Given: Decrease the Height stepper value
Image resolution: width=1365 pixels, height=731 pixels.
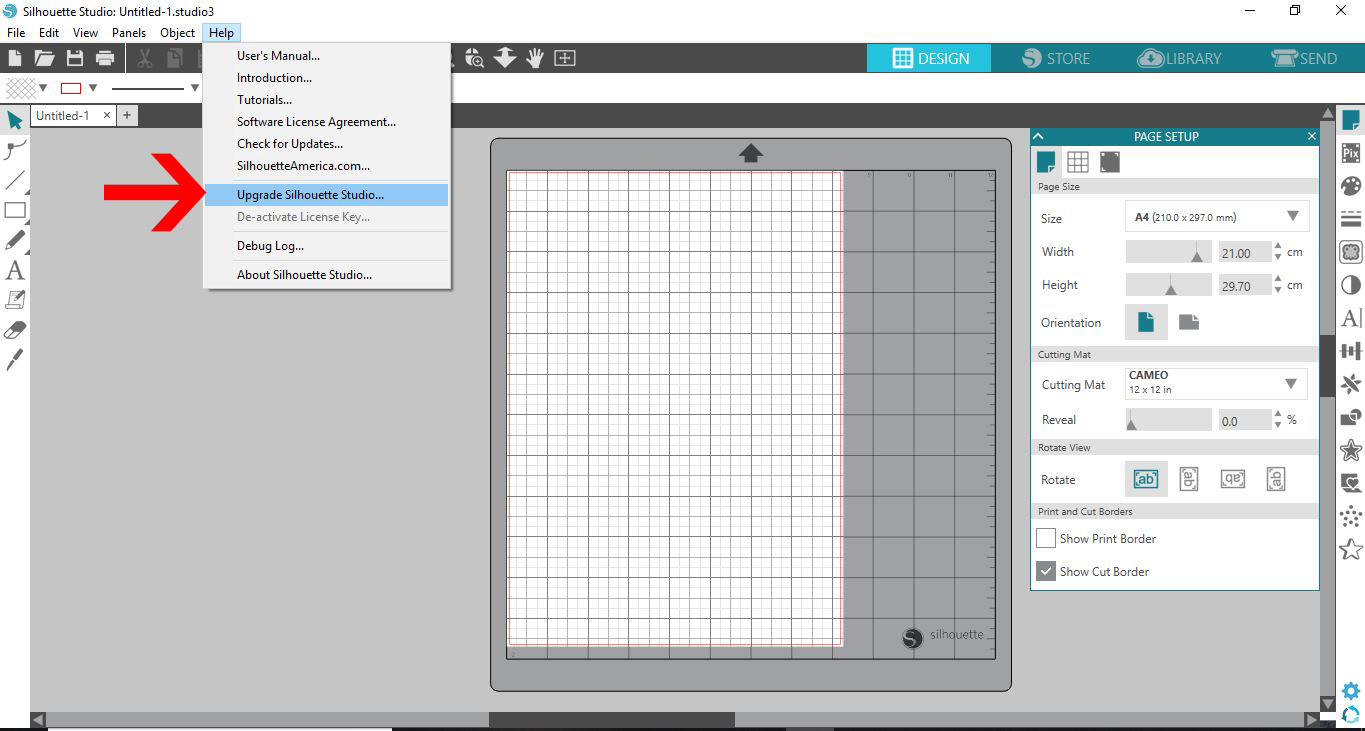Looking at the screenshot, I should click(x=1278, y=291).
